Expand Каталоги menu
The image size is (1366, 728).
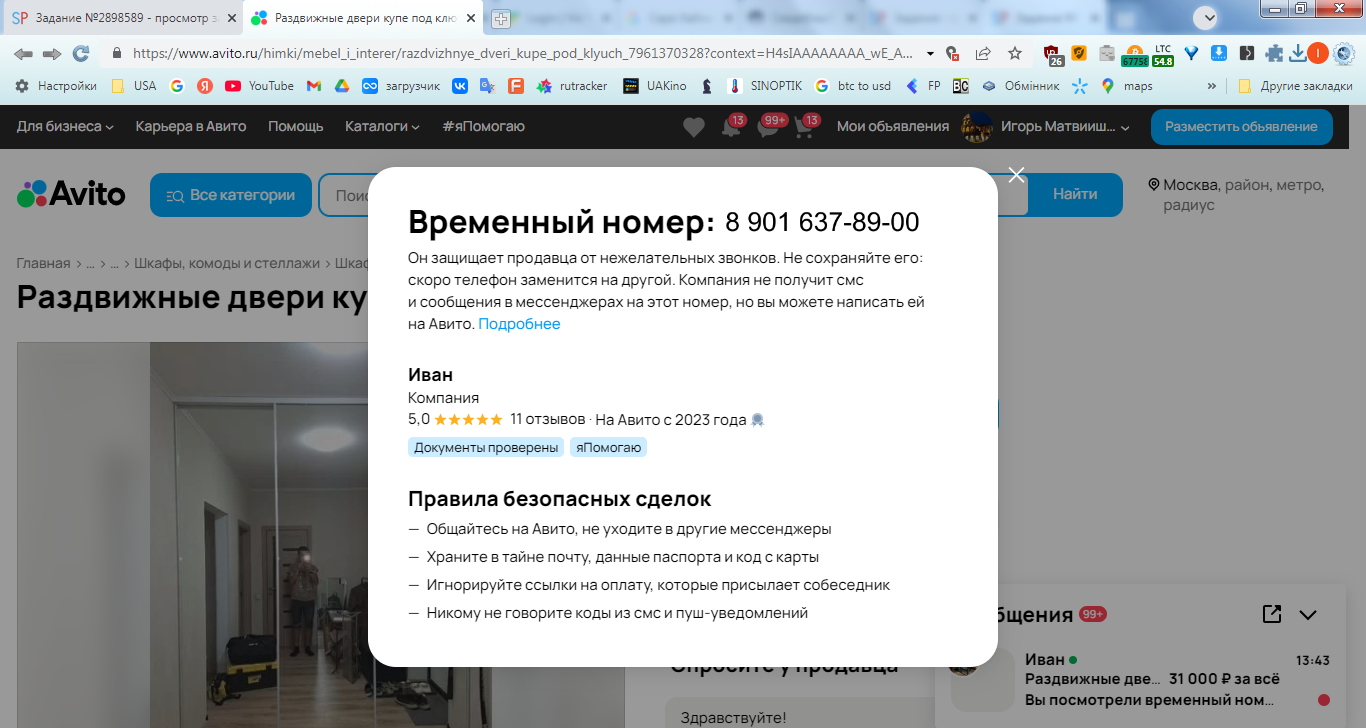382,126
